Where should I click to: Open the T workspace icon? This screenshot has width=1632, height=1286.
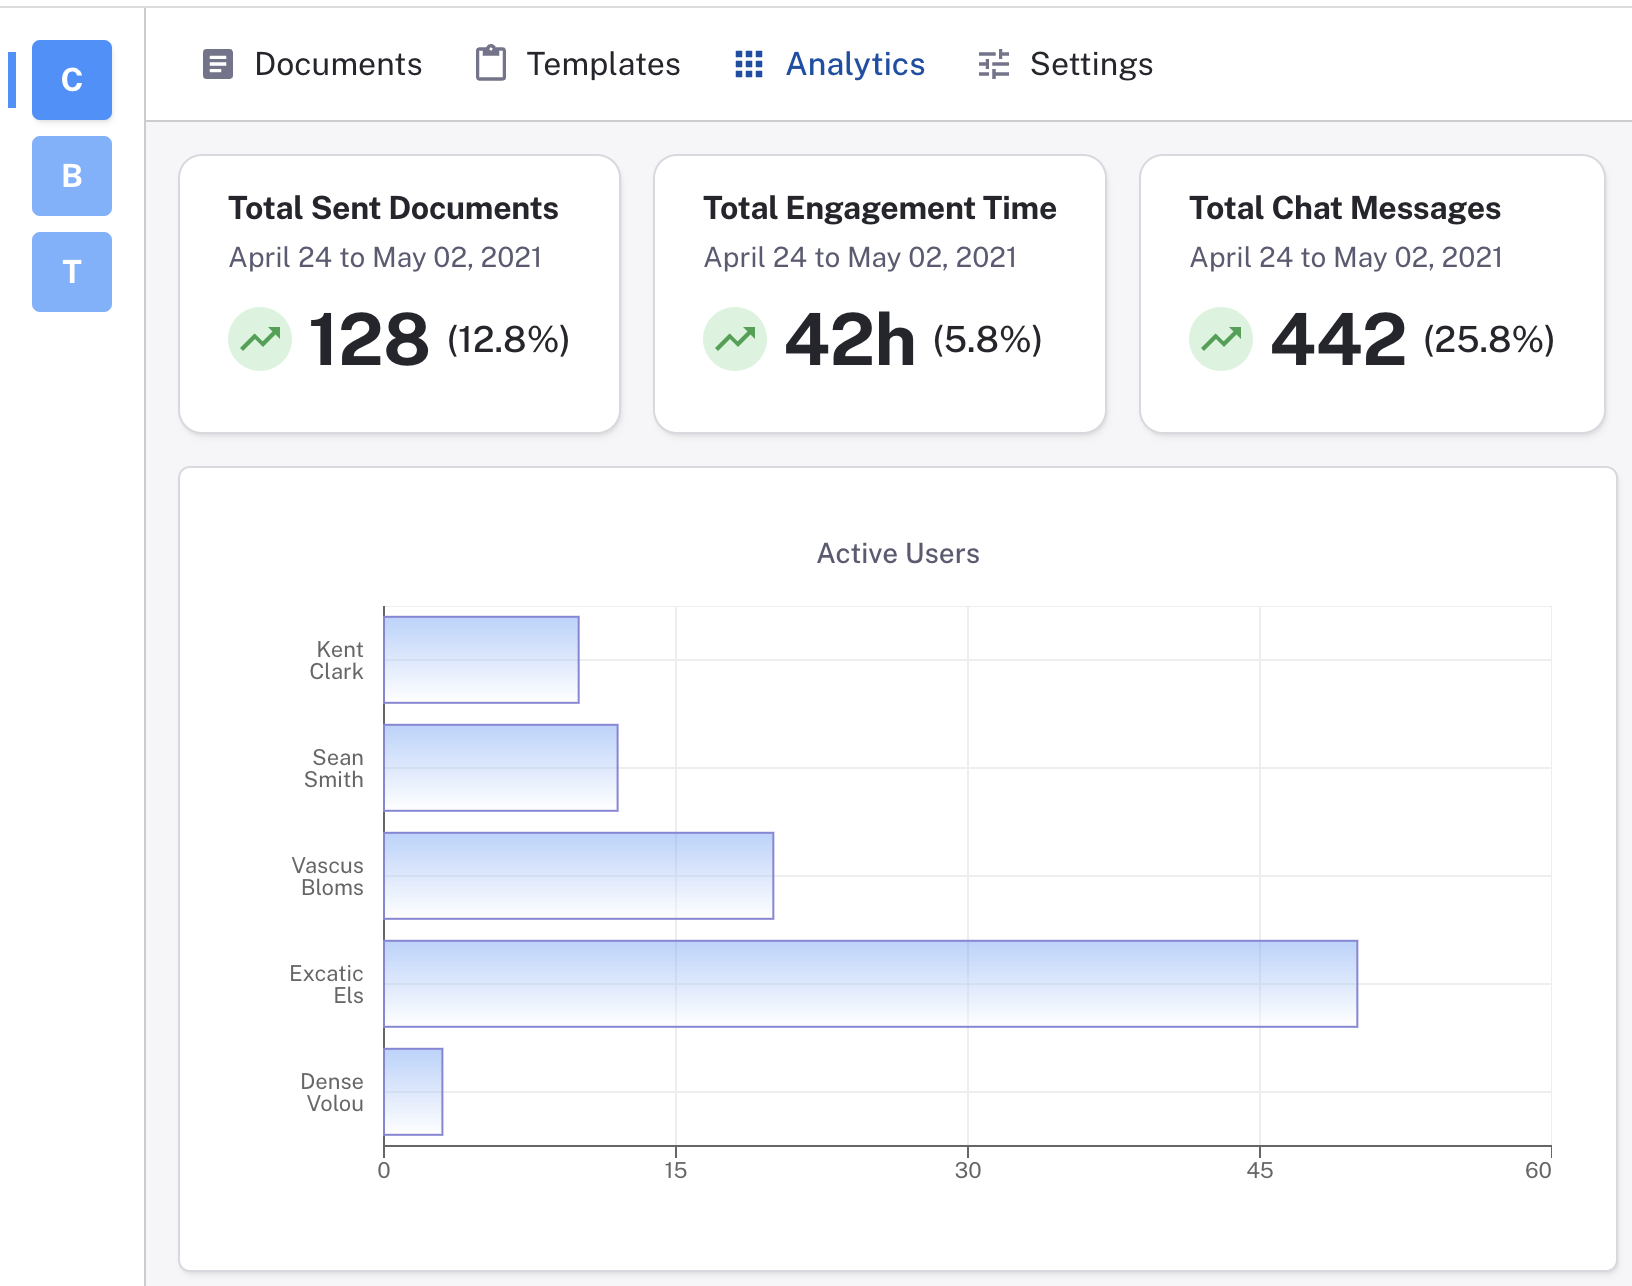(x=72, y=272)
